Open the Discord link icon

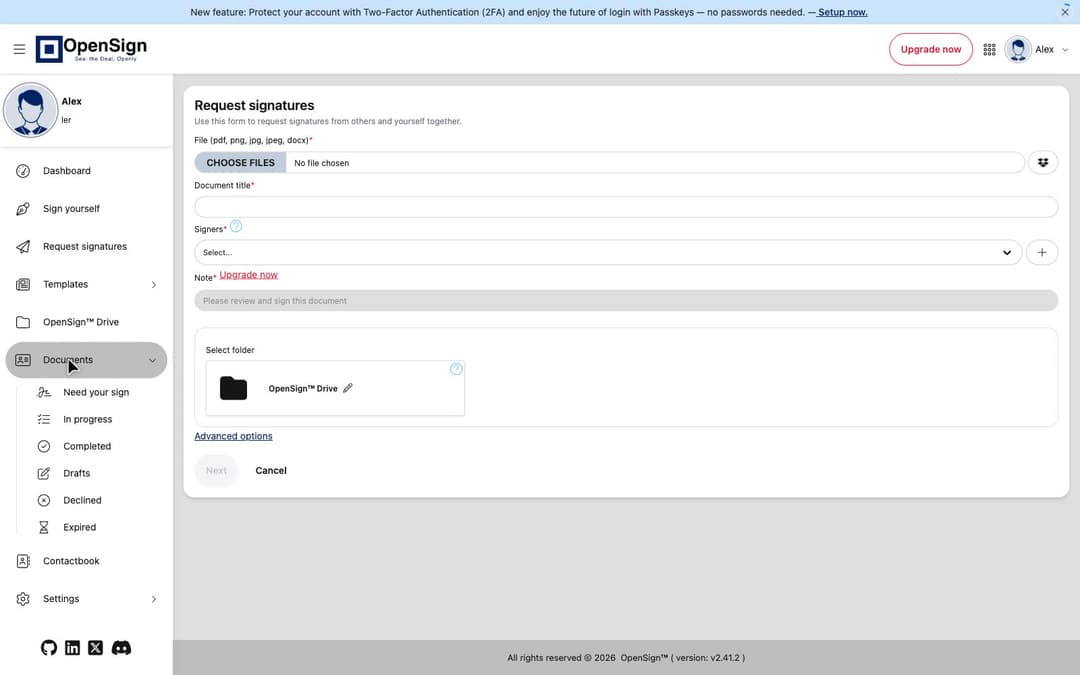click(121, 648)
